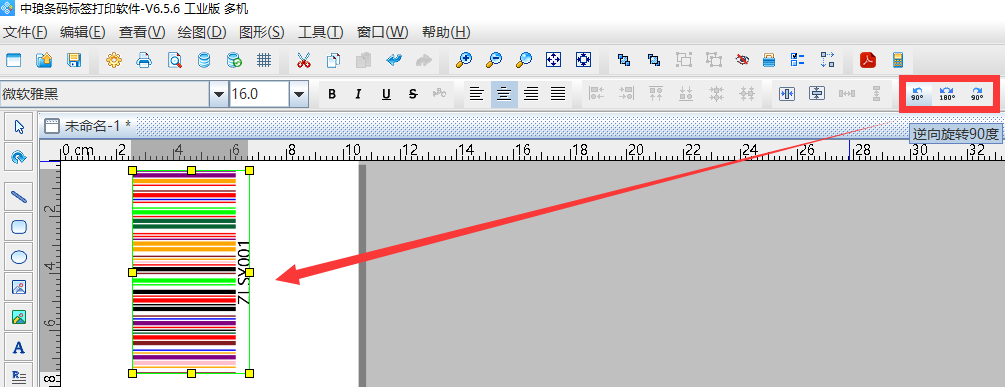Cut selection with the scissors icon
This screenshot has width=1005, height=387.
(x=303, y=61)
